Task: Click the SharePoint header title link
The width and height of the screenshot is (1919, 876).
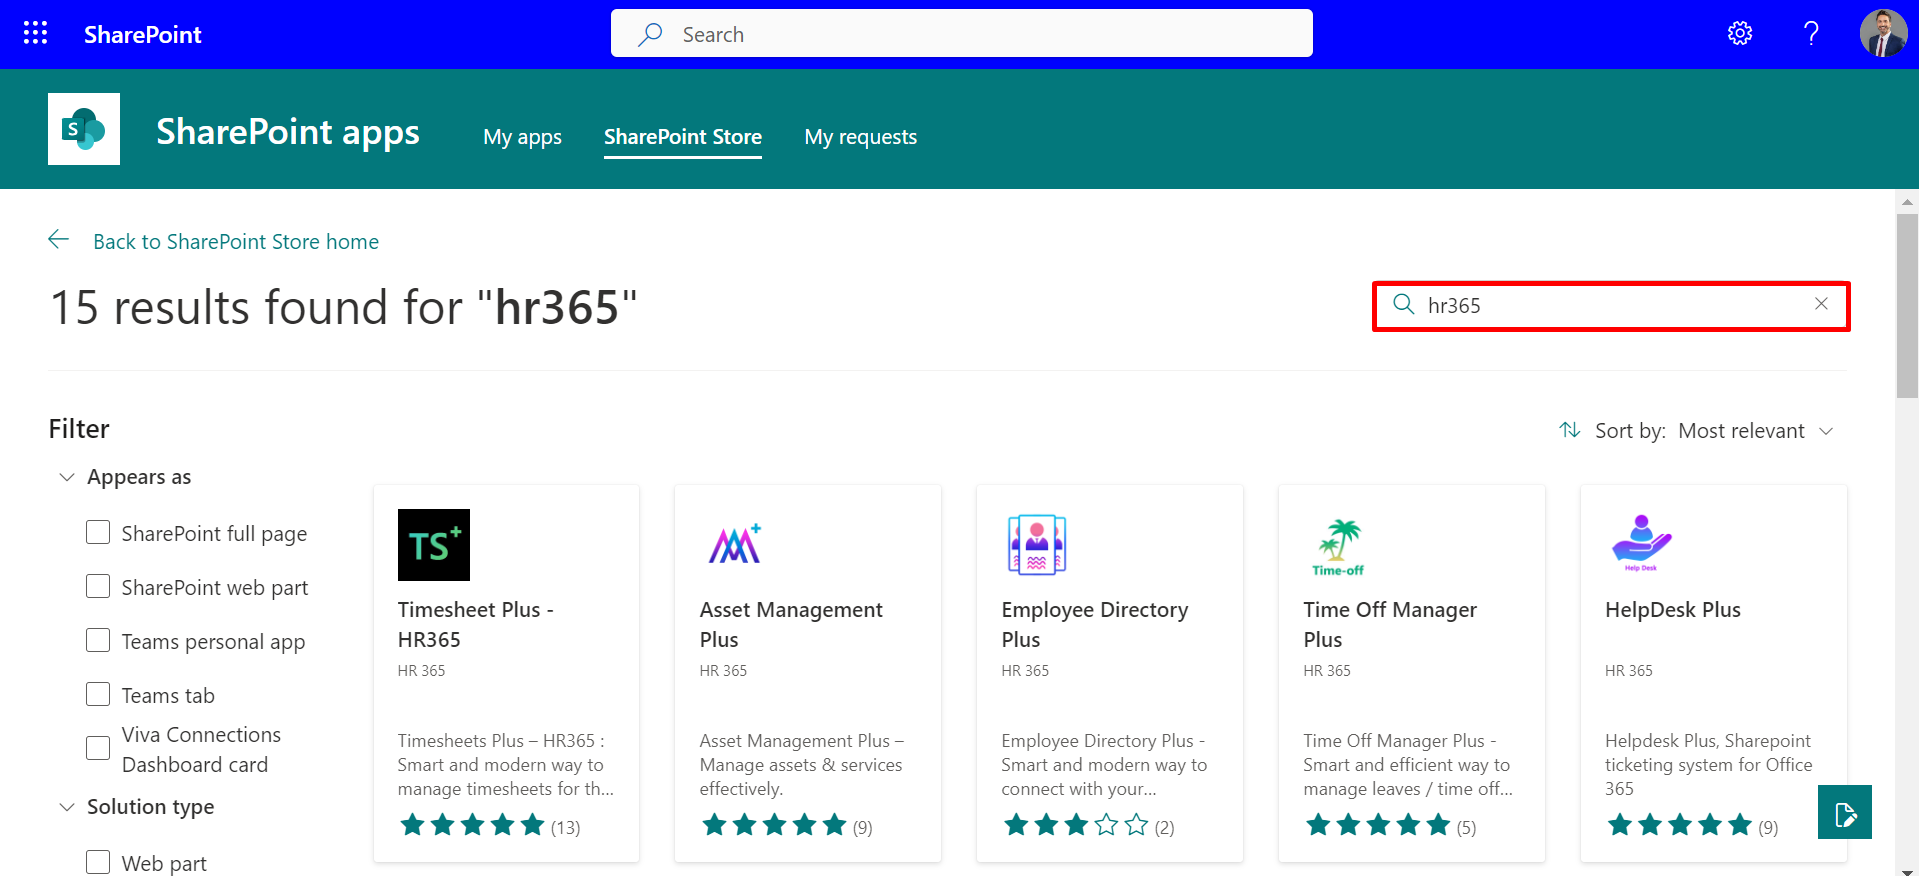Action: [143, 34]
